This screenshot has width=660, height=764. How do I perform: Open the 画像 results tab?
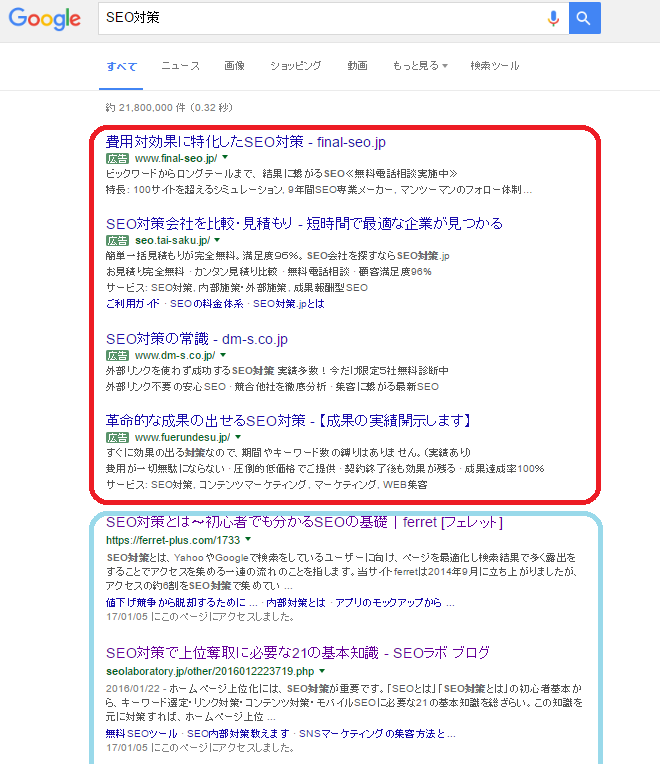pos(234,66)
